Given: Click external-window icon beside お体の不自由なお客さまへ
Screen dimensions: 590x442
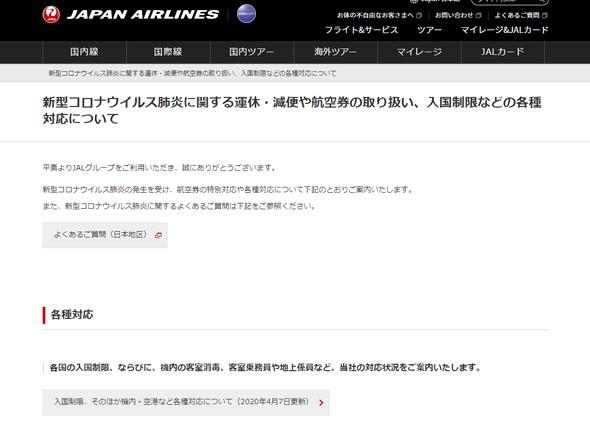Looking at the screenshot, I should pos(419,15).
